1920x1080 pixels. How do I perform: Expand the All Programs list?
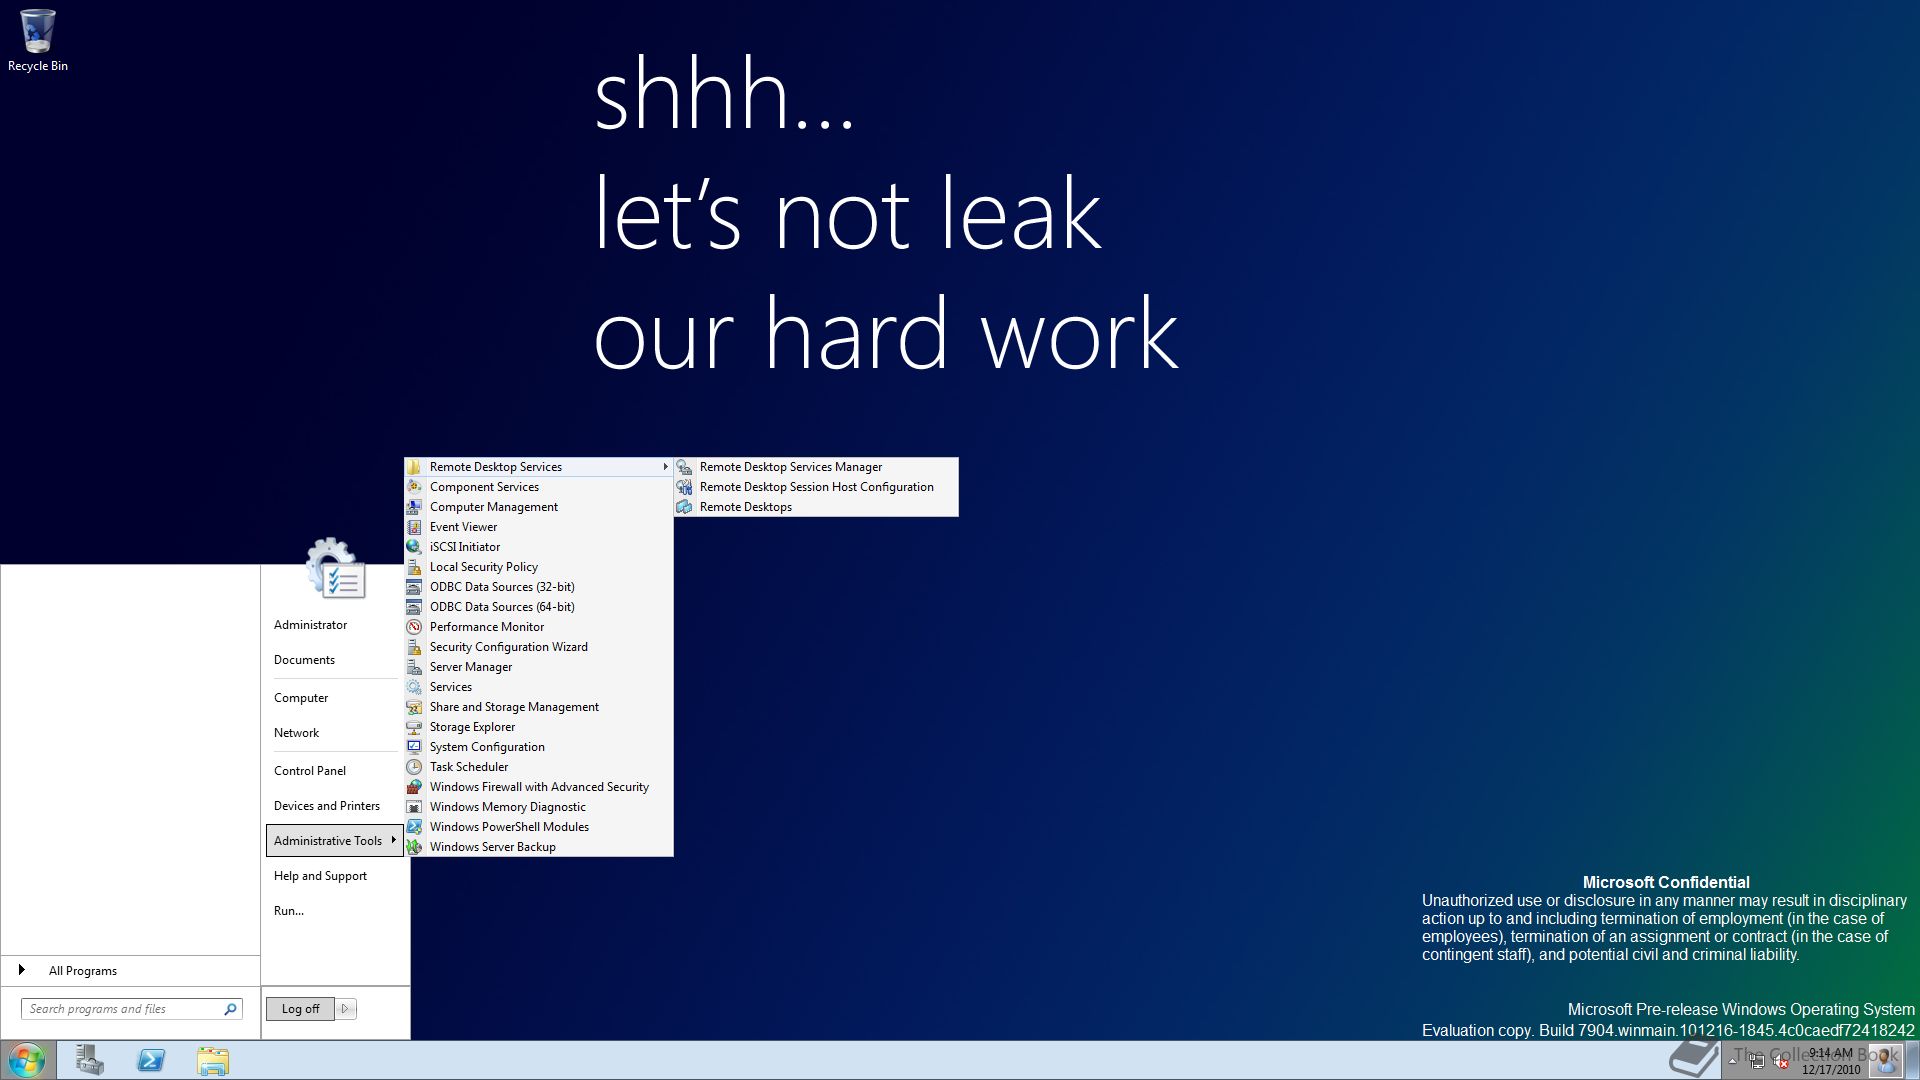pyautogui.click(x=82, y=971)
